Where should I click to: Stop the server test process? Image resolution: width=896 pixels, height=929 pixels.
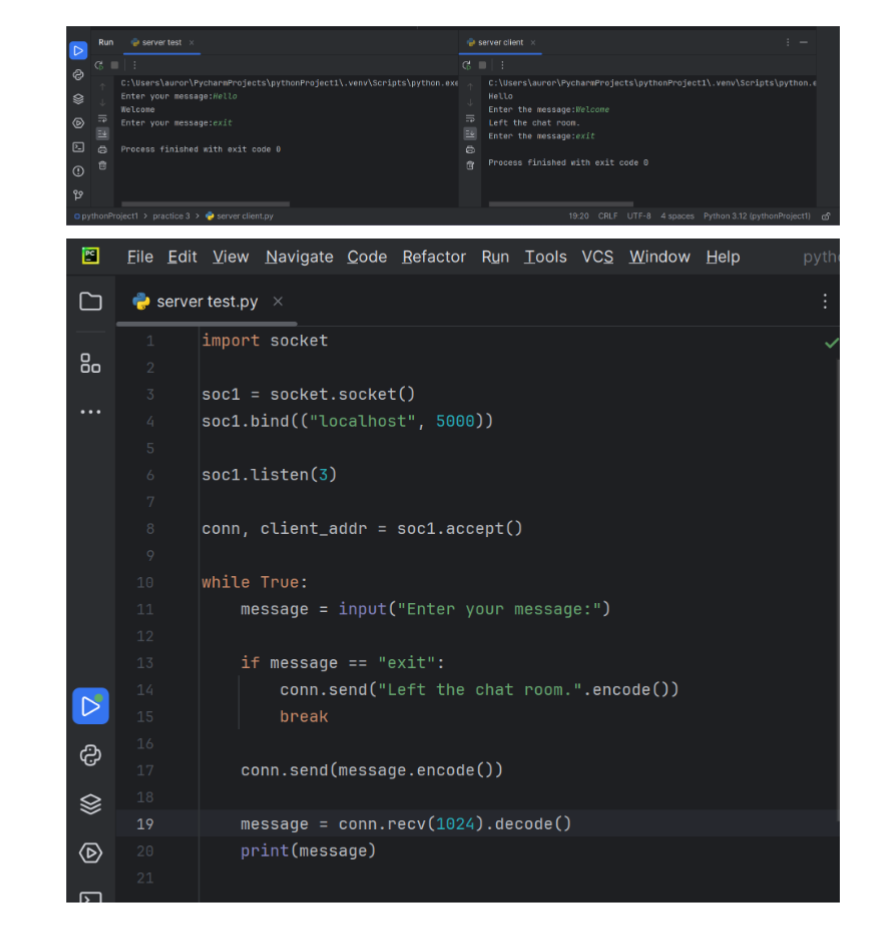115,65
